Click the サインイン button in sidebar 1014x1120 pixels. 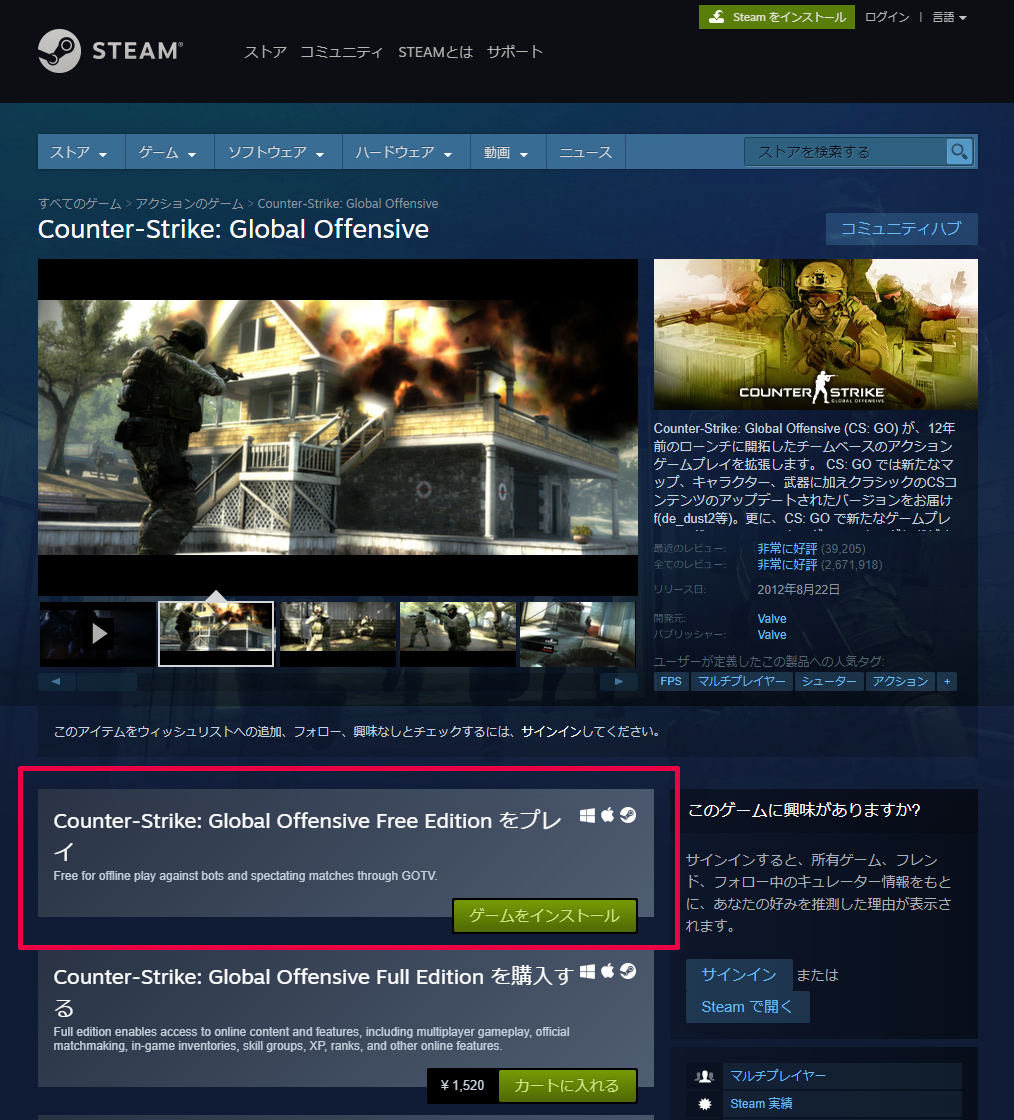[x=739, y=974]
